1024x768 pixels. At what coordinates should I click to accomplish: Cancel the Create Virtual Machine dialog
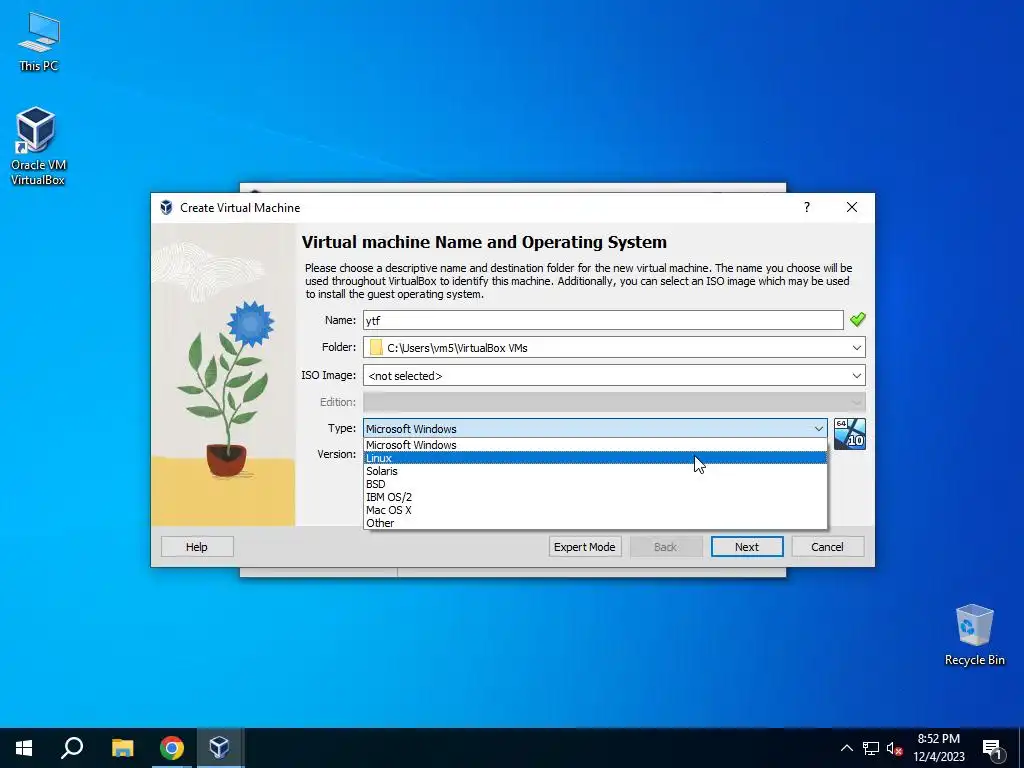(827, 547)
